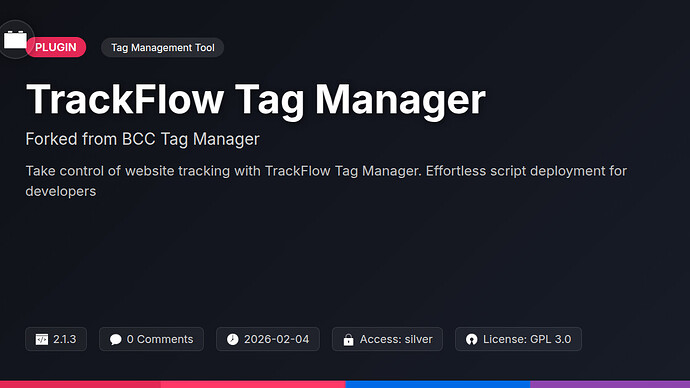
Task: Click the 'License: GPL 3.0' label
Action: 527,339
